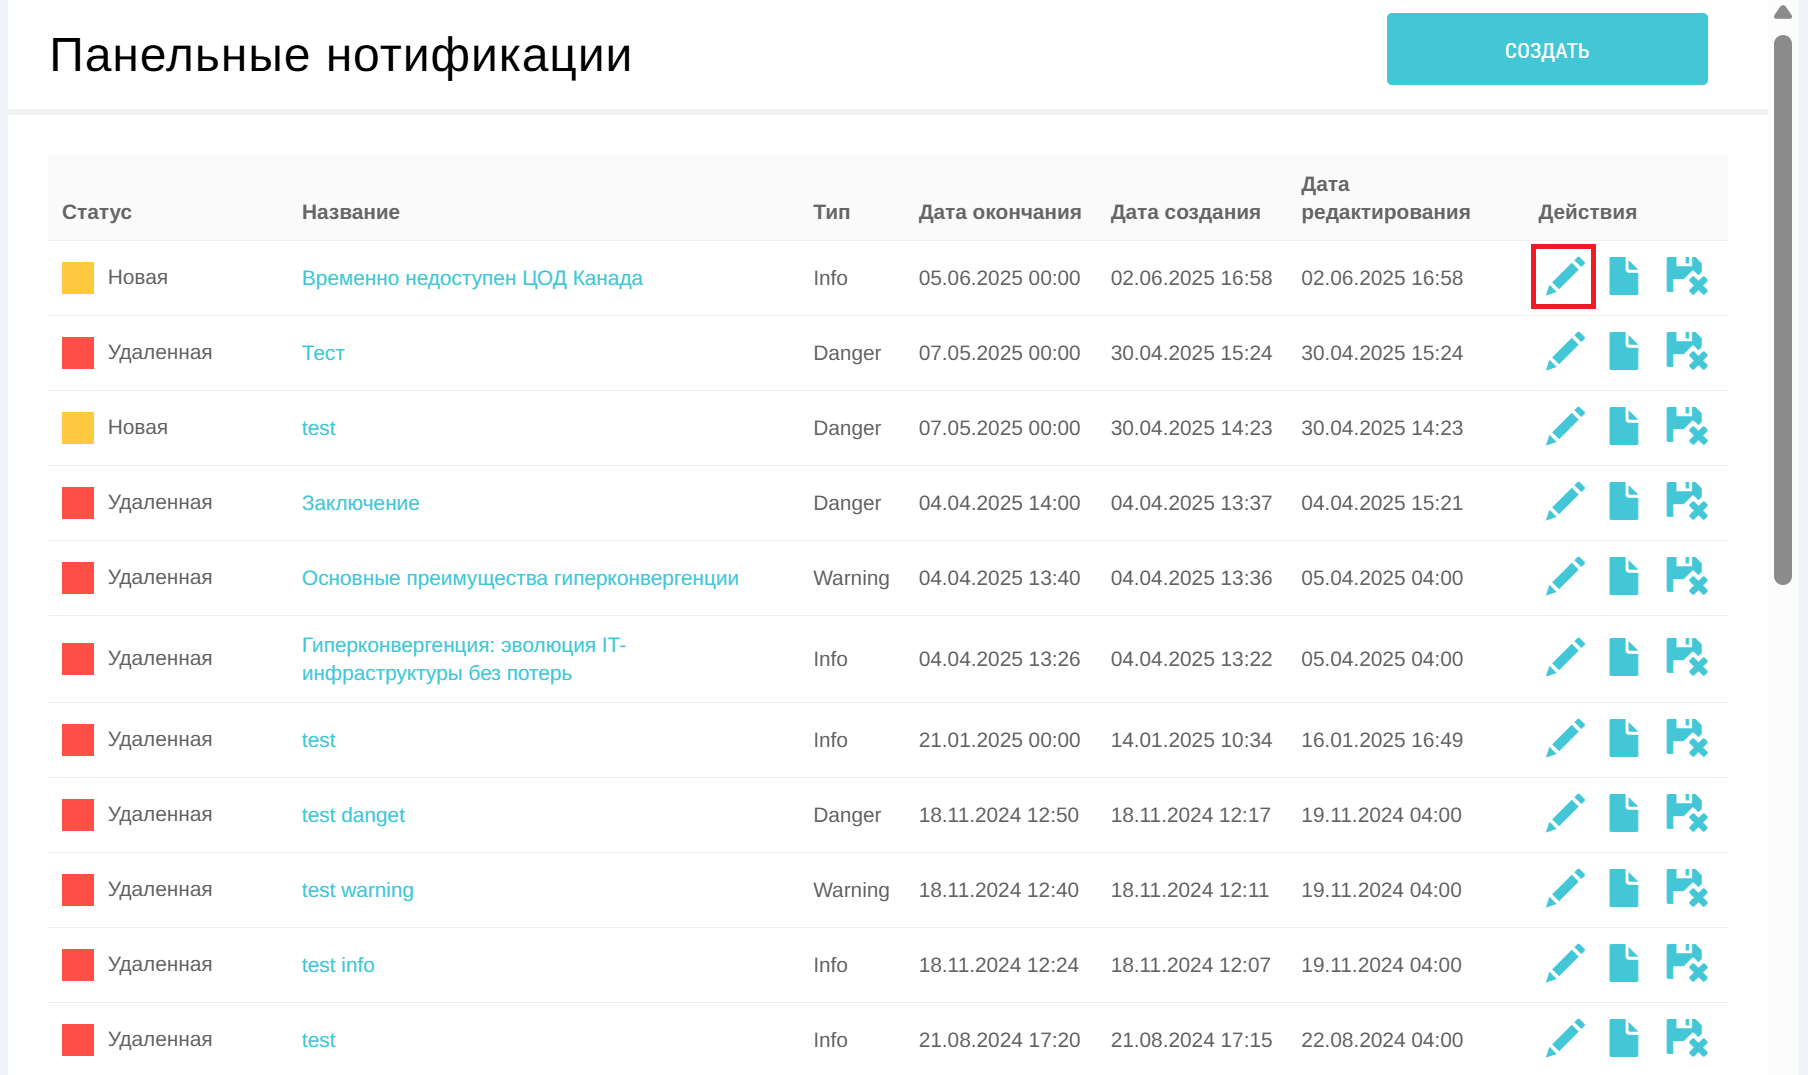Screen dimensions: 1808x1075
Task: Click the disk-with-cross icon for Временно недоступен ЦОД Канада
Action: click(1687, 276)
